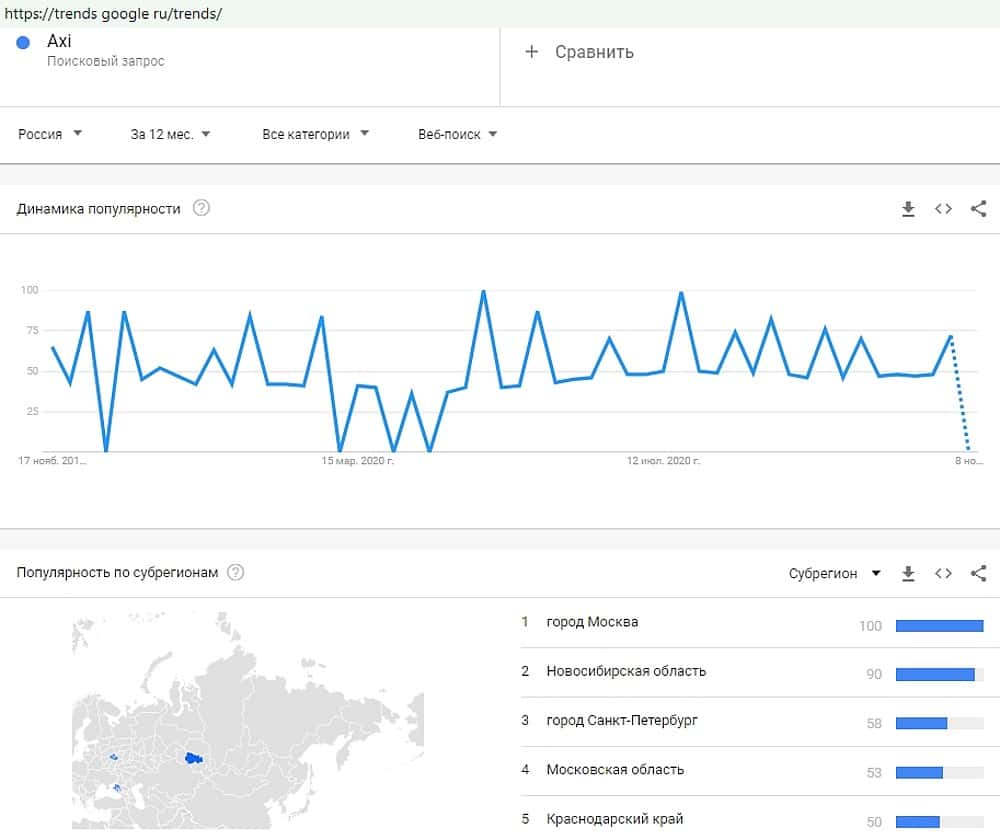Share the popularity dynamics chart
This screenshot has height=840, width=1000.
979,209
